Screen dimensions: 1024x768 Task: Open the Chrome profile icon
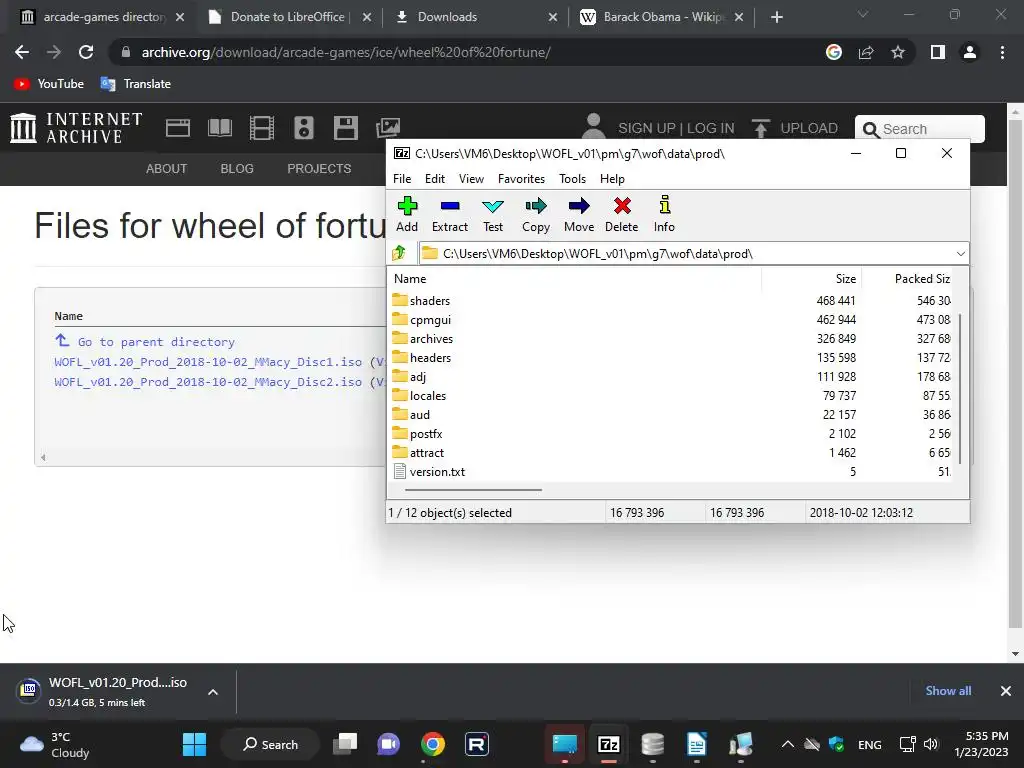pyautogui.click(x=970, y=52)
